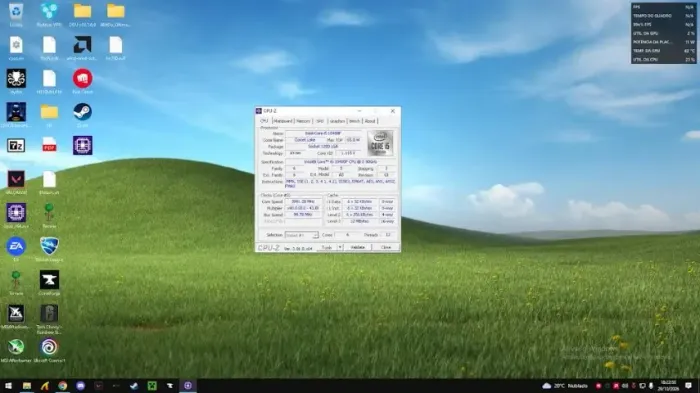Click the Validate button in CPU-Z
Viewport: 700px width, 393px height.
coord(358,247)
